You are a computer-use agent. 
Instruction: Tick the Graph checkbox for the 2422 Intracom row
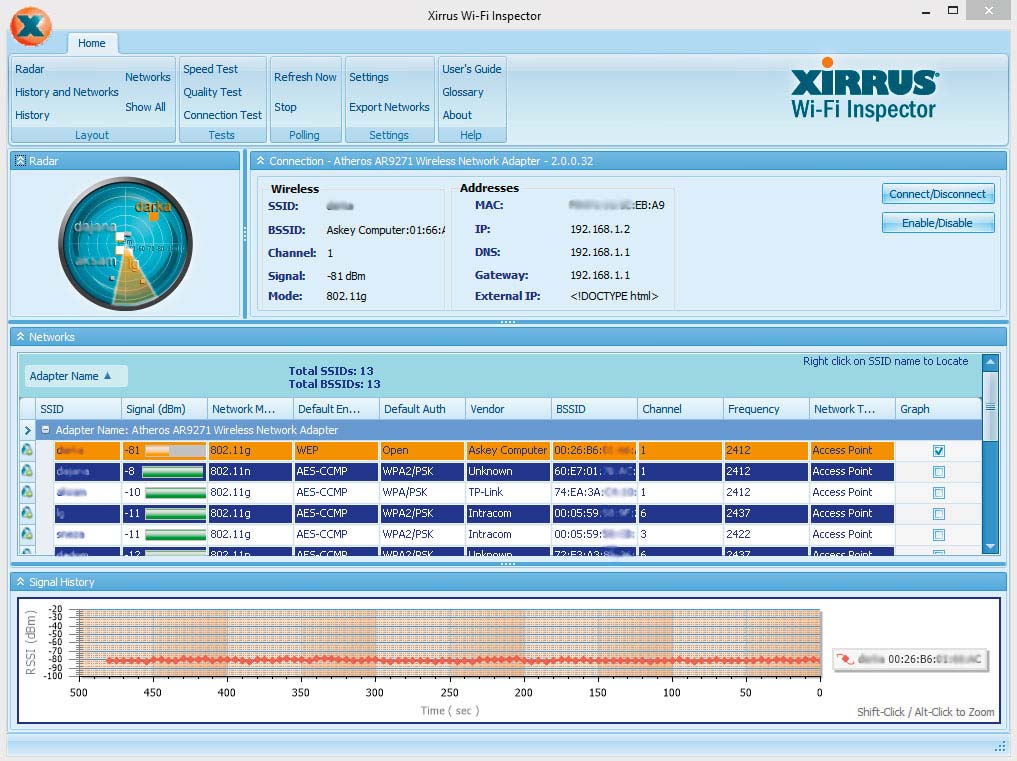(939, 535)
